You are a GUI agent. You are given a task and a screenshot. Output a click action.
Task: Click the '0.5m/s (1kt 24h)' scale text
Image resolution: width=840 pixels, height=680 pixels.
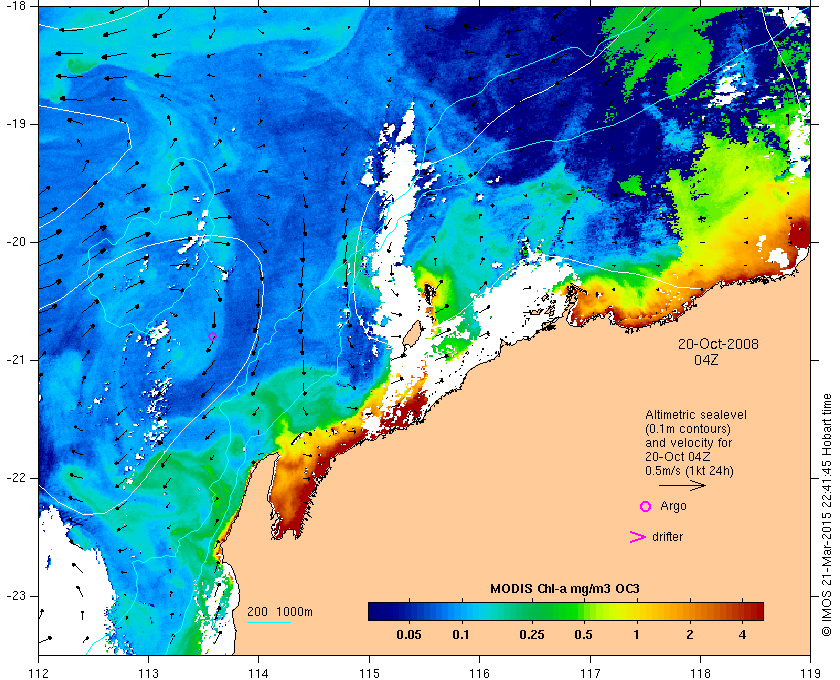(689, 471)
